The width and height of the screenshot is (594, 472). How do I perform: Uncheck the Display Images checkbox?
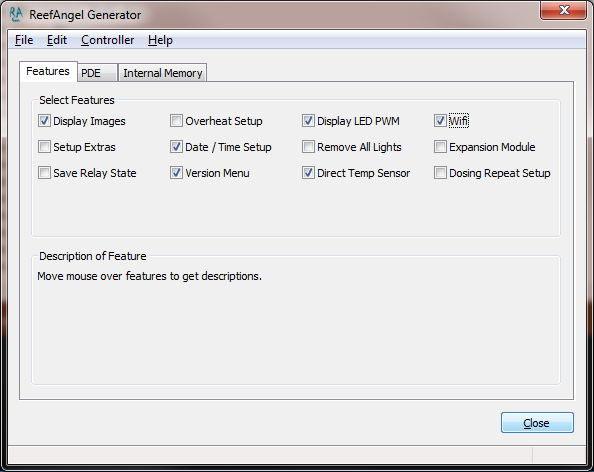point(44,121)
